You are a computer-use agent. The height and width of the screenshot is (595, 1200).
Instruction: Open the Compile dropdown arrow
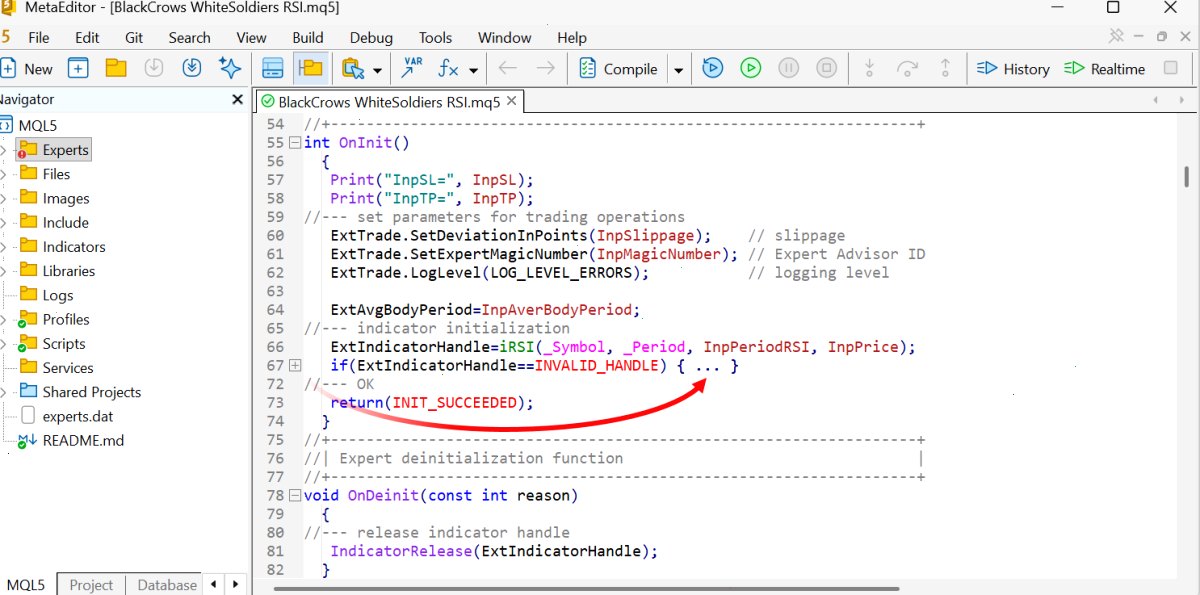pos(678,70)
